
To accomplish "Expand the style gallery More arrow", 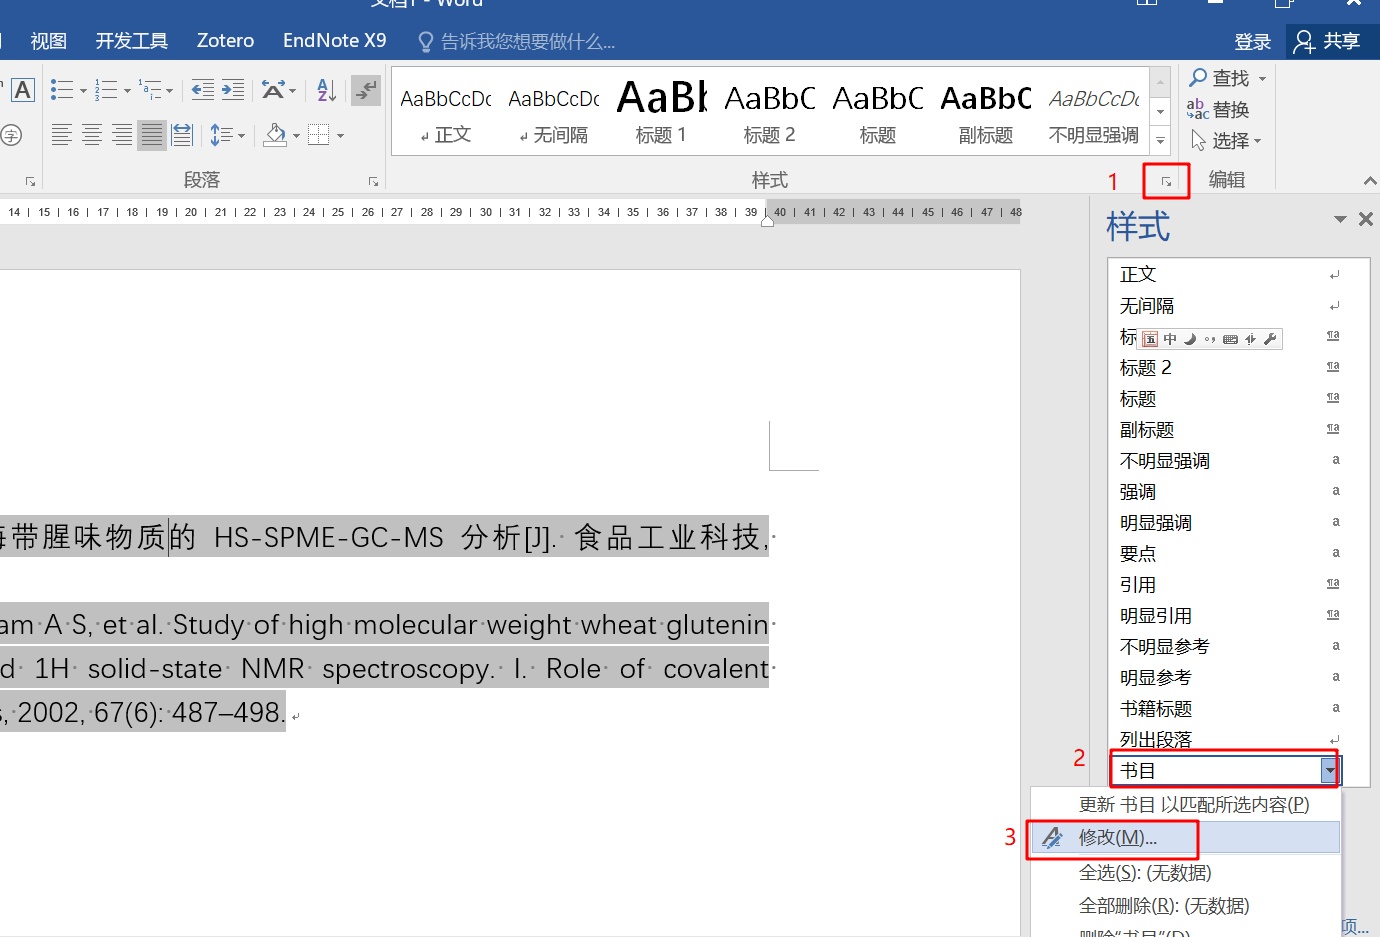I will pos(1160,141).
